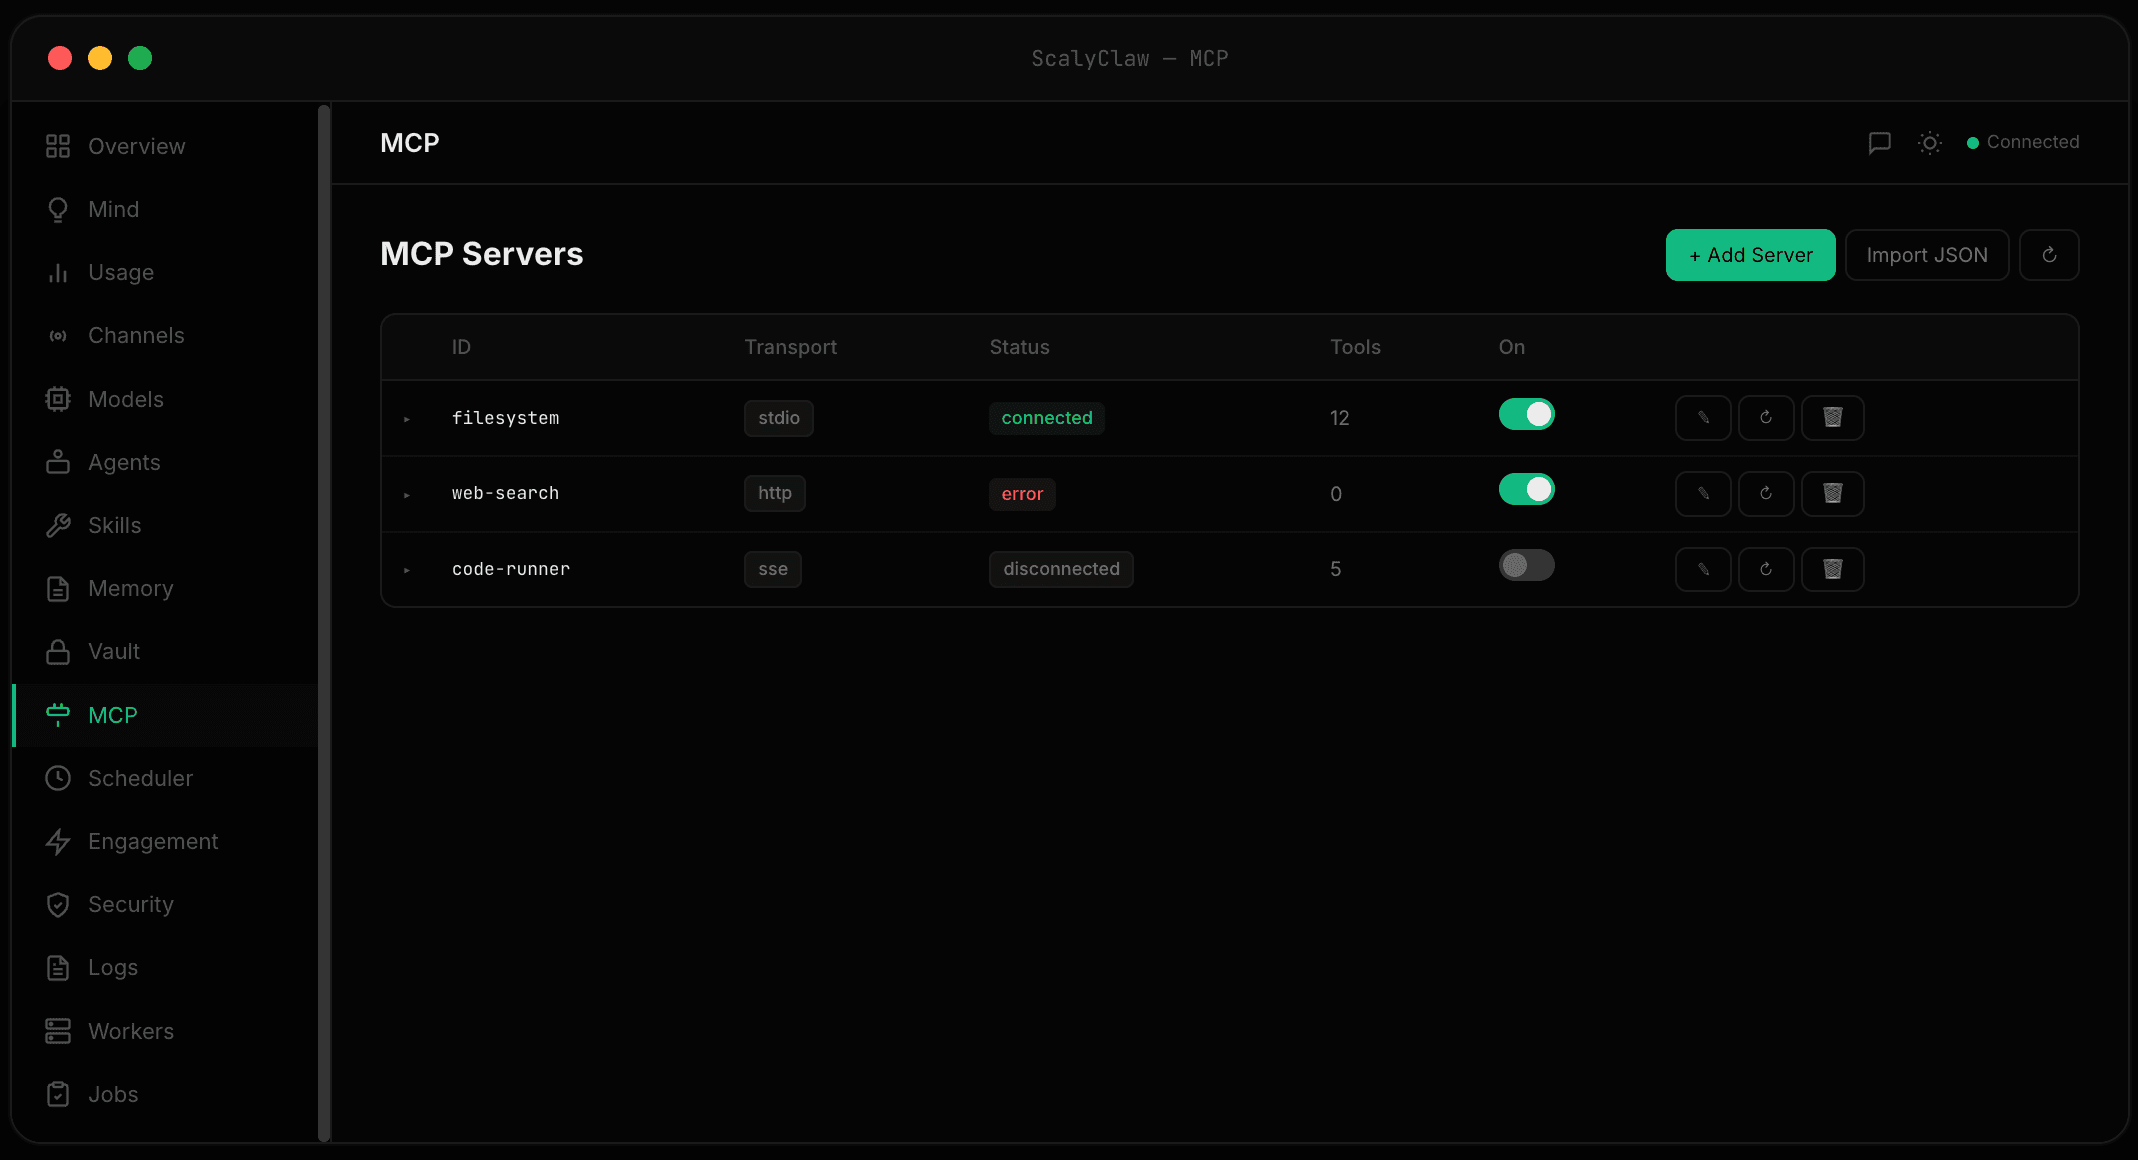Enable the code-runner server

point(1526,565)
